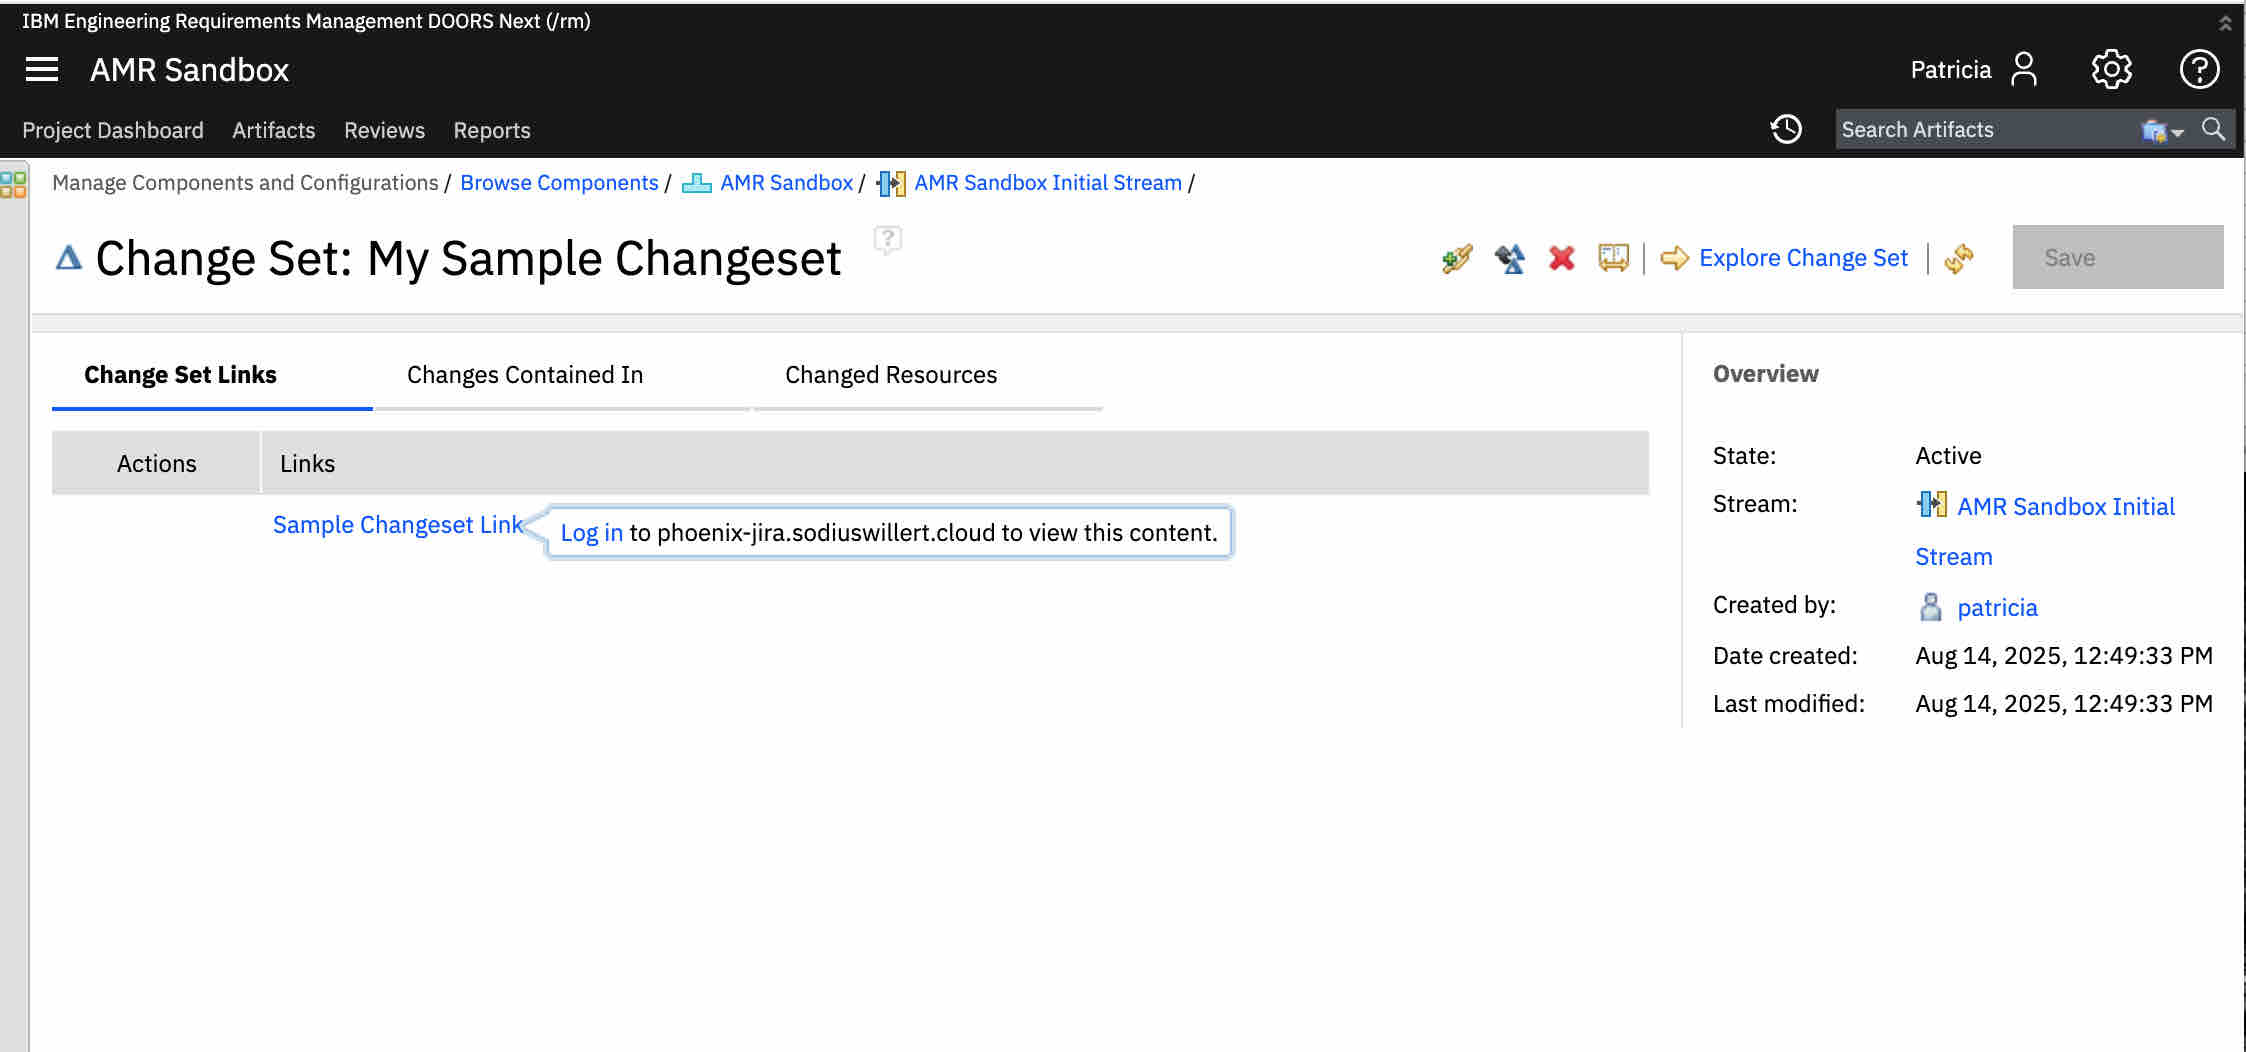Collapse the banner with the double chevron
The image size is (2246, 1052).
(x=2225, y=22)
